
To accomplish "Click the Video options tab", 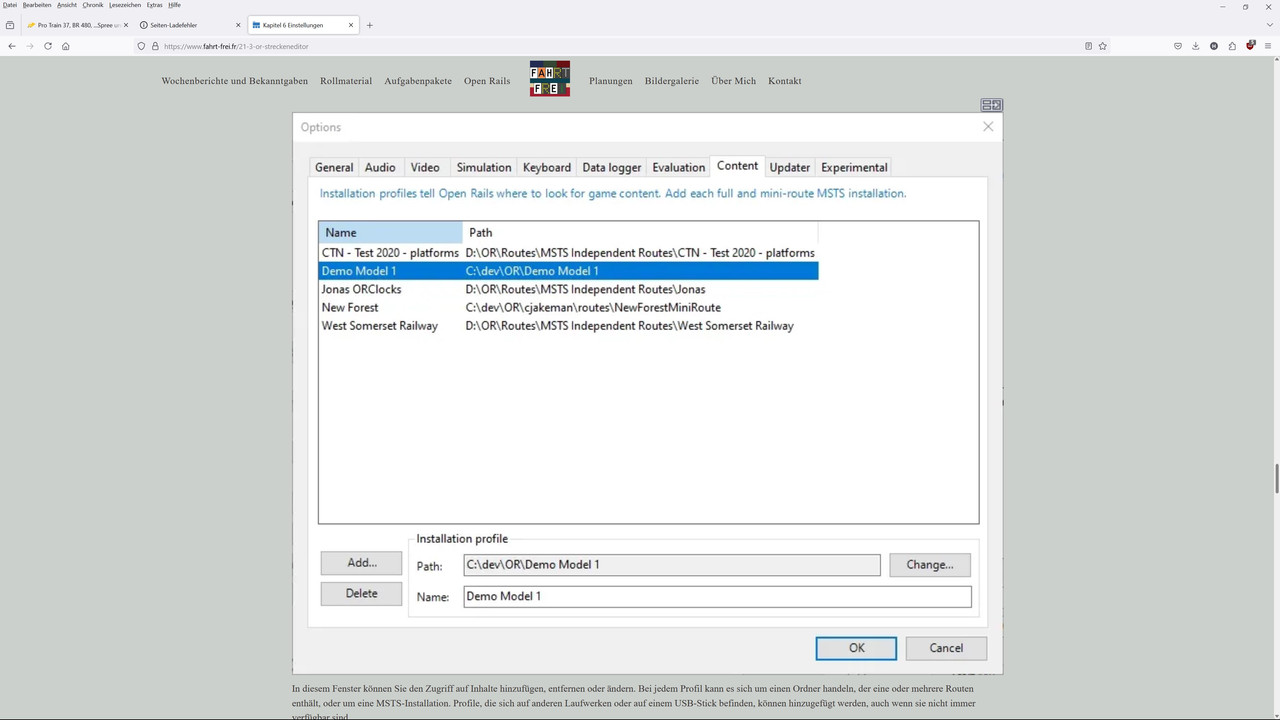I will (425, 168).
